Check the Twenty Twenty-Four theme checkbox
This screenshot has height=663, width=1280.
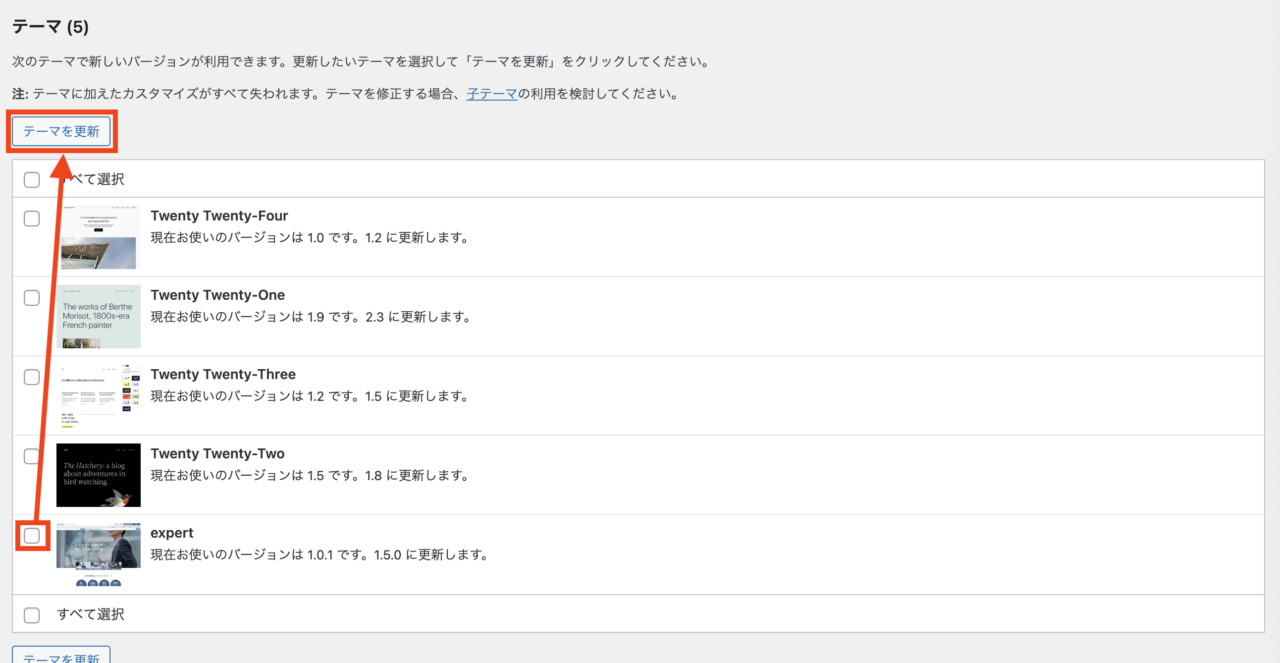pos(32,218)
